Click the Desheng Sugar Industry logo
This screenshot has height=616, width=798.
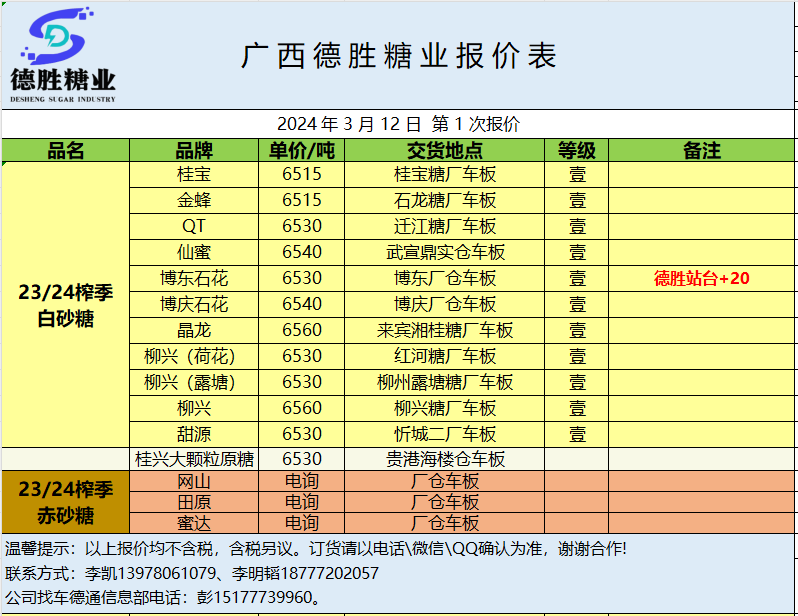pyautogui.click(x=63, y=56)
